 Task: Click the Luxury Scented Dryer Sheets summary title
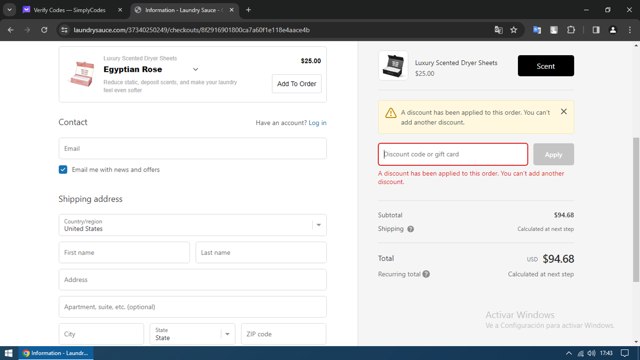tap(456, 63)
